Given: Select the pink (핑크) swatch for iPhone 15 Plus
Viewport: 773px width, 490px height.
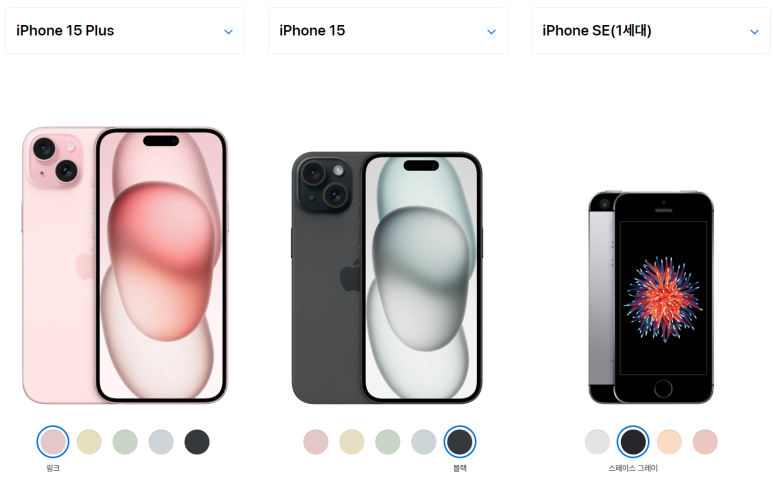Looking at the screenshot, I should click(x=53, y=442).
